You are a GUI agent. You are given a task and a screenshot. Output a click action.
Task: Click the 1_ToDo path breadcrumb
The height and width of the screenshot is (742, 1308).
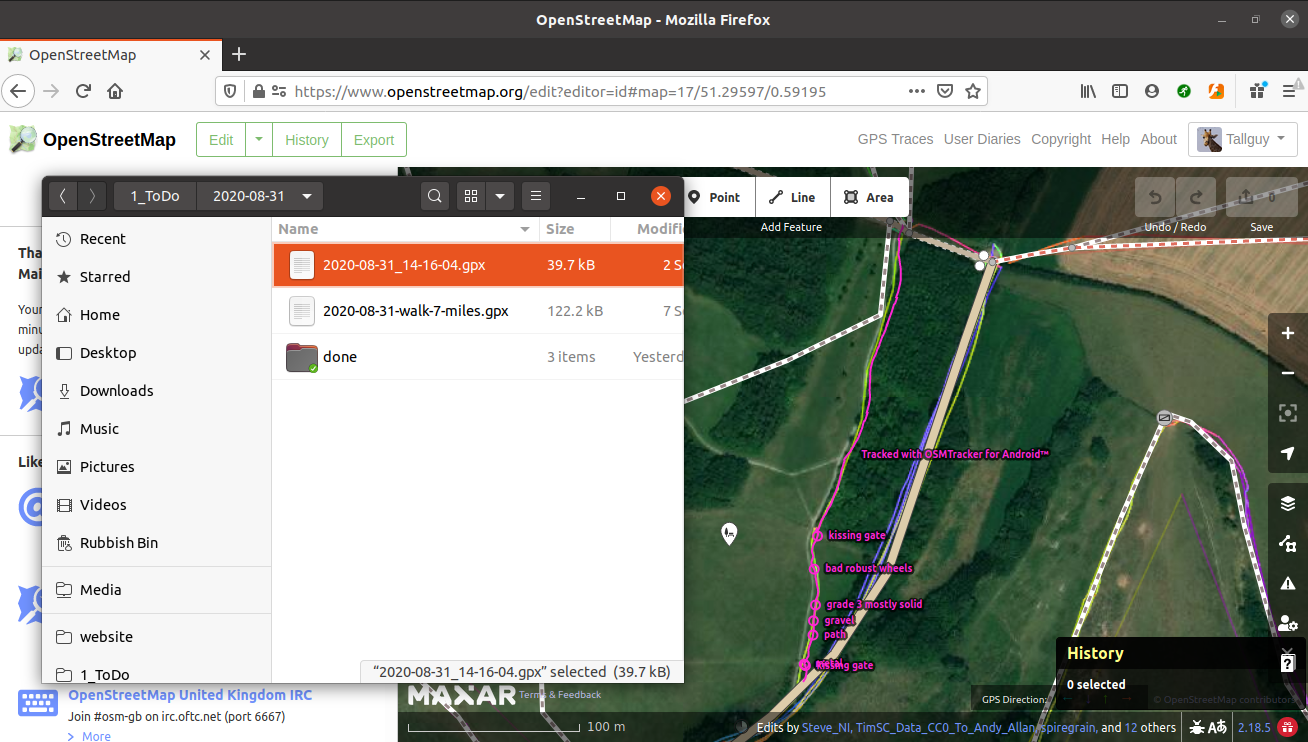(x=155, y=196)
